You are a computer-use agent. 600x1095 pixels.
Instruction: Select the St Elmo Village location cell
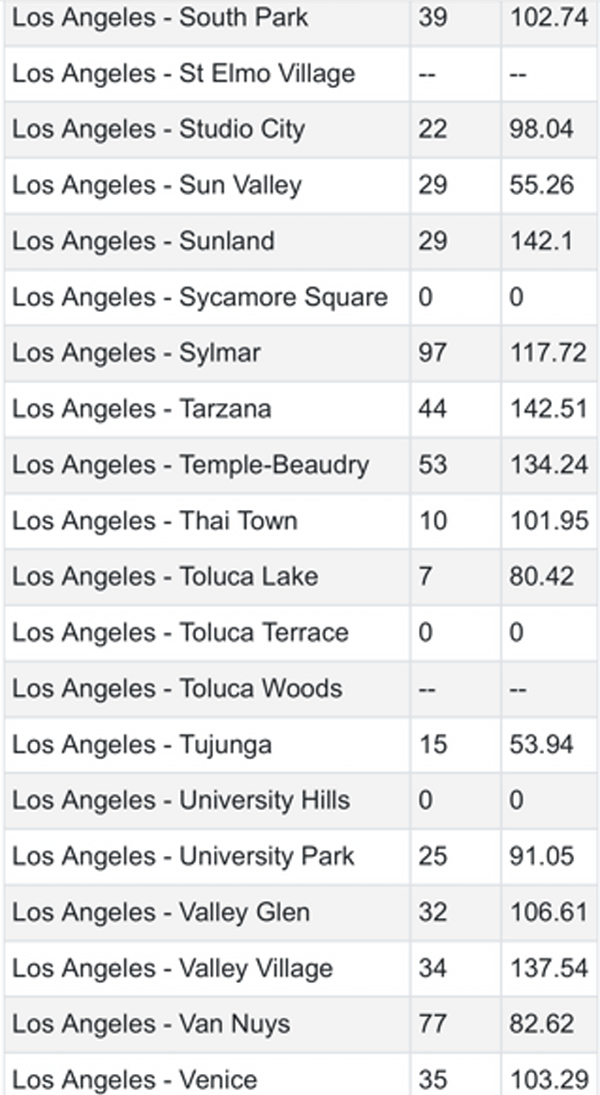[x=183, y=74]
